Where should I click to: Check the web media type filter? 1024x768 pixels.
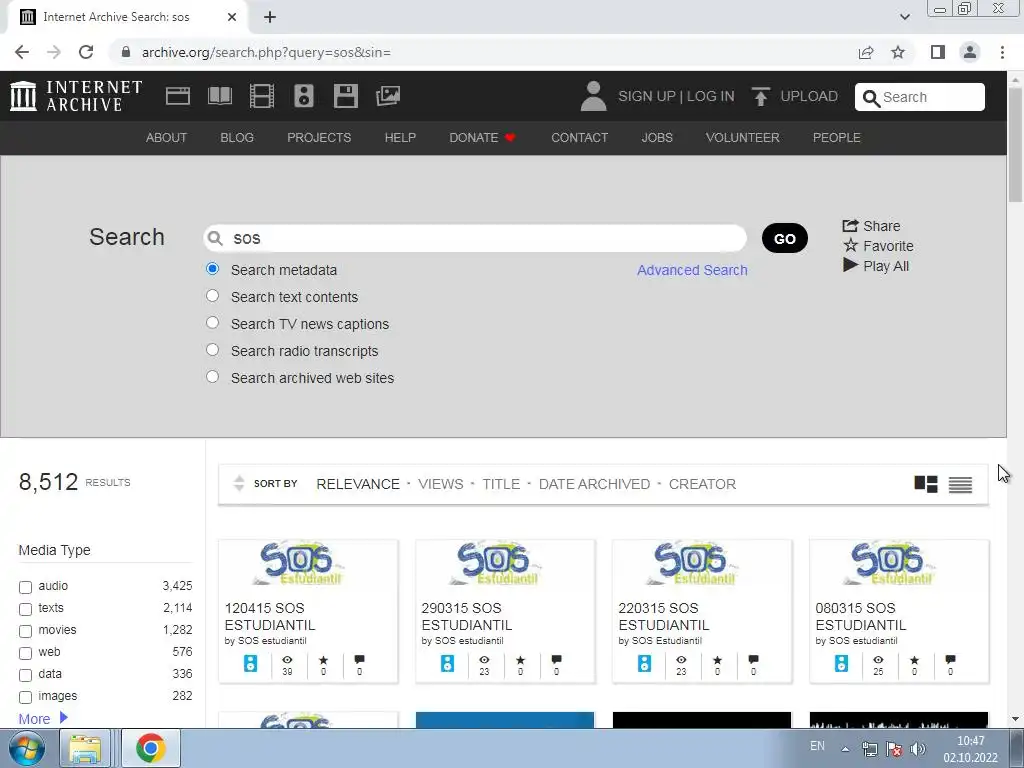(25, 653)
